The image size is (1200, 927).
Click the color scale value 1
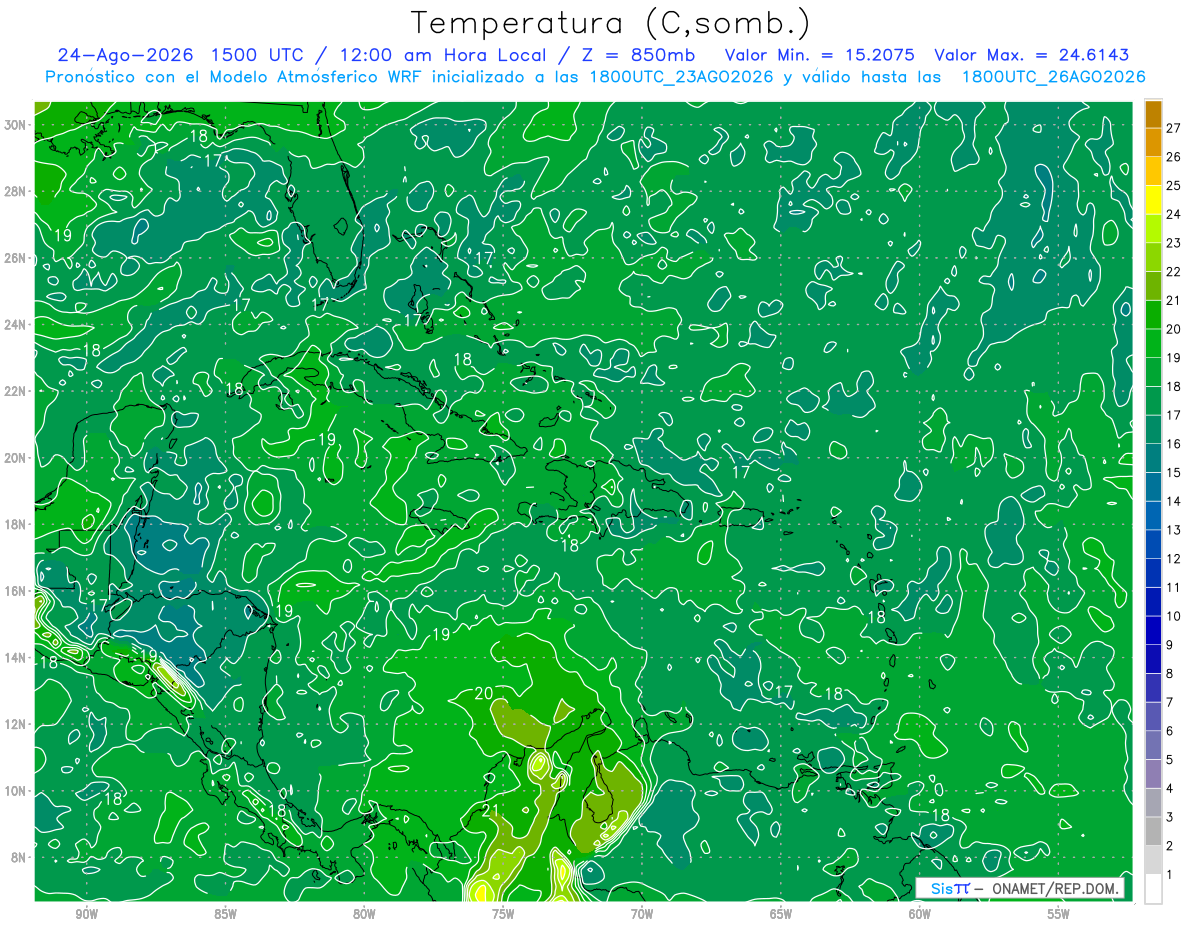1171,875
